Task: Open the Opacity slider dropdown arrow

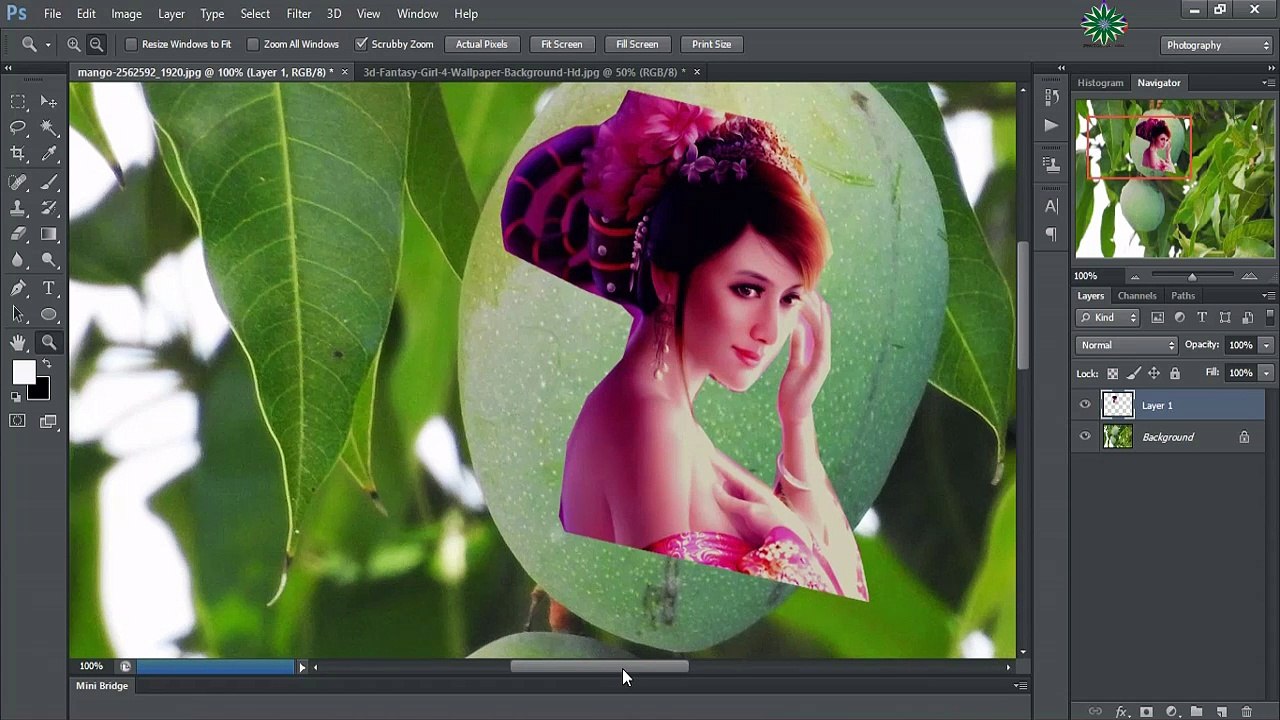Action: (x=1266, y=345)
